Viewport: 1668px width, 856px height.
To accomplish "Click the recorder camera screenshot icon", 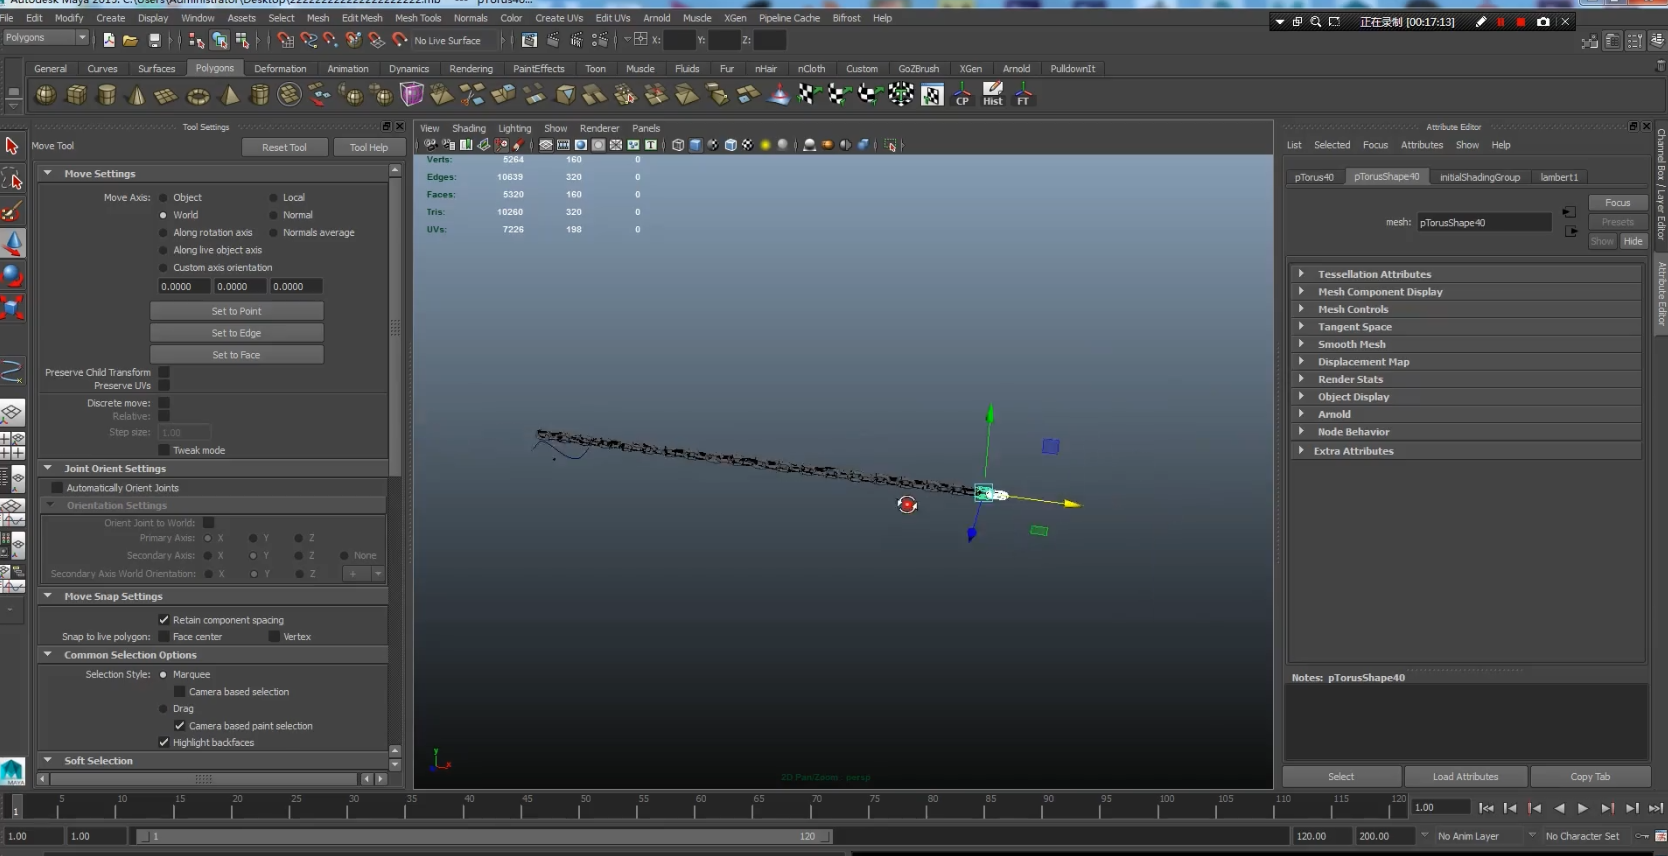I will click(1543, 22).
